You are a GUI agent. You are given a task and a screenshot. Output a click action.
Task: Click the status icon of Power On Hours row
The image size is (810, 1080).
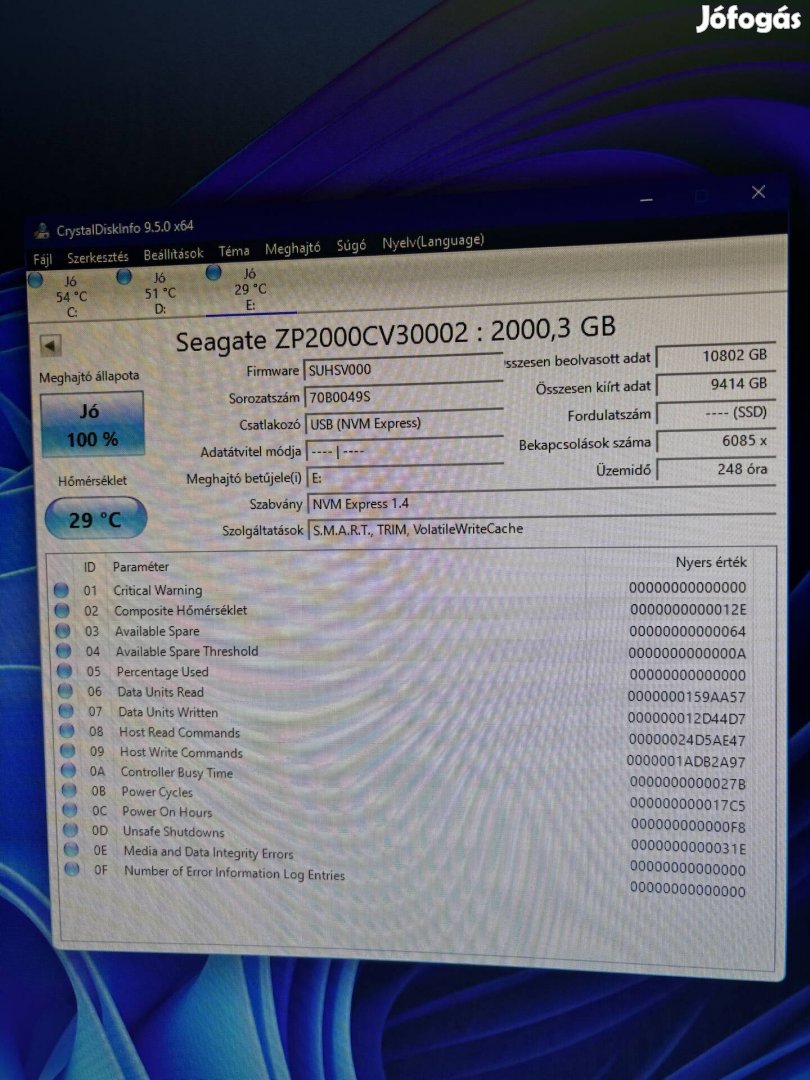(70, 810)
